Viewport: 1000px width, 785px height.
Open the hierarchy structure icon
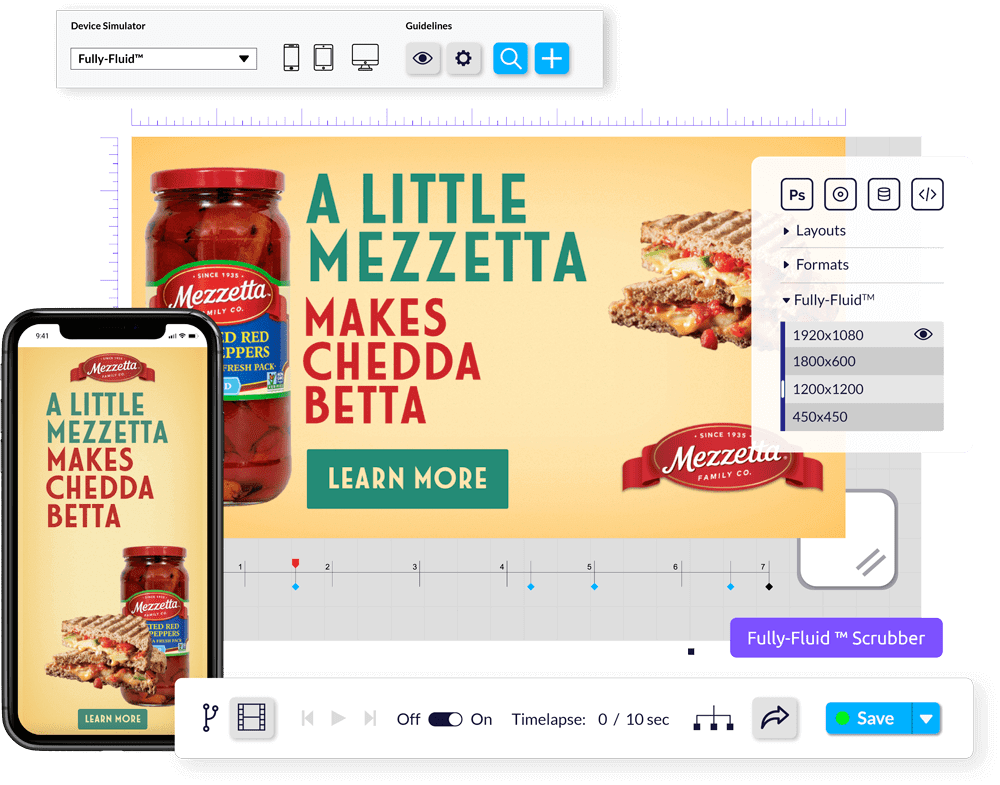713,719
